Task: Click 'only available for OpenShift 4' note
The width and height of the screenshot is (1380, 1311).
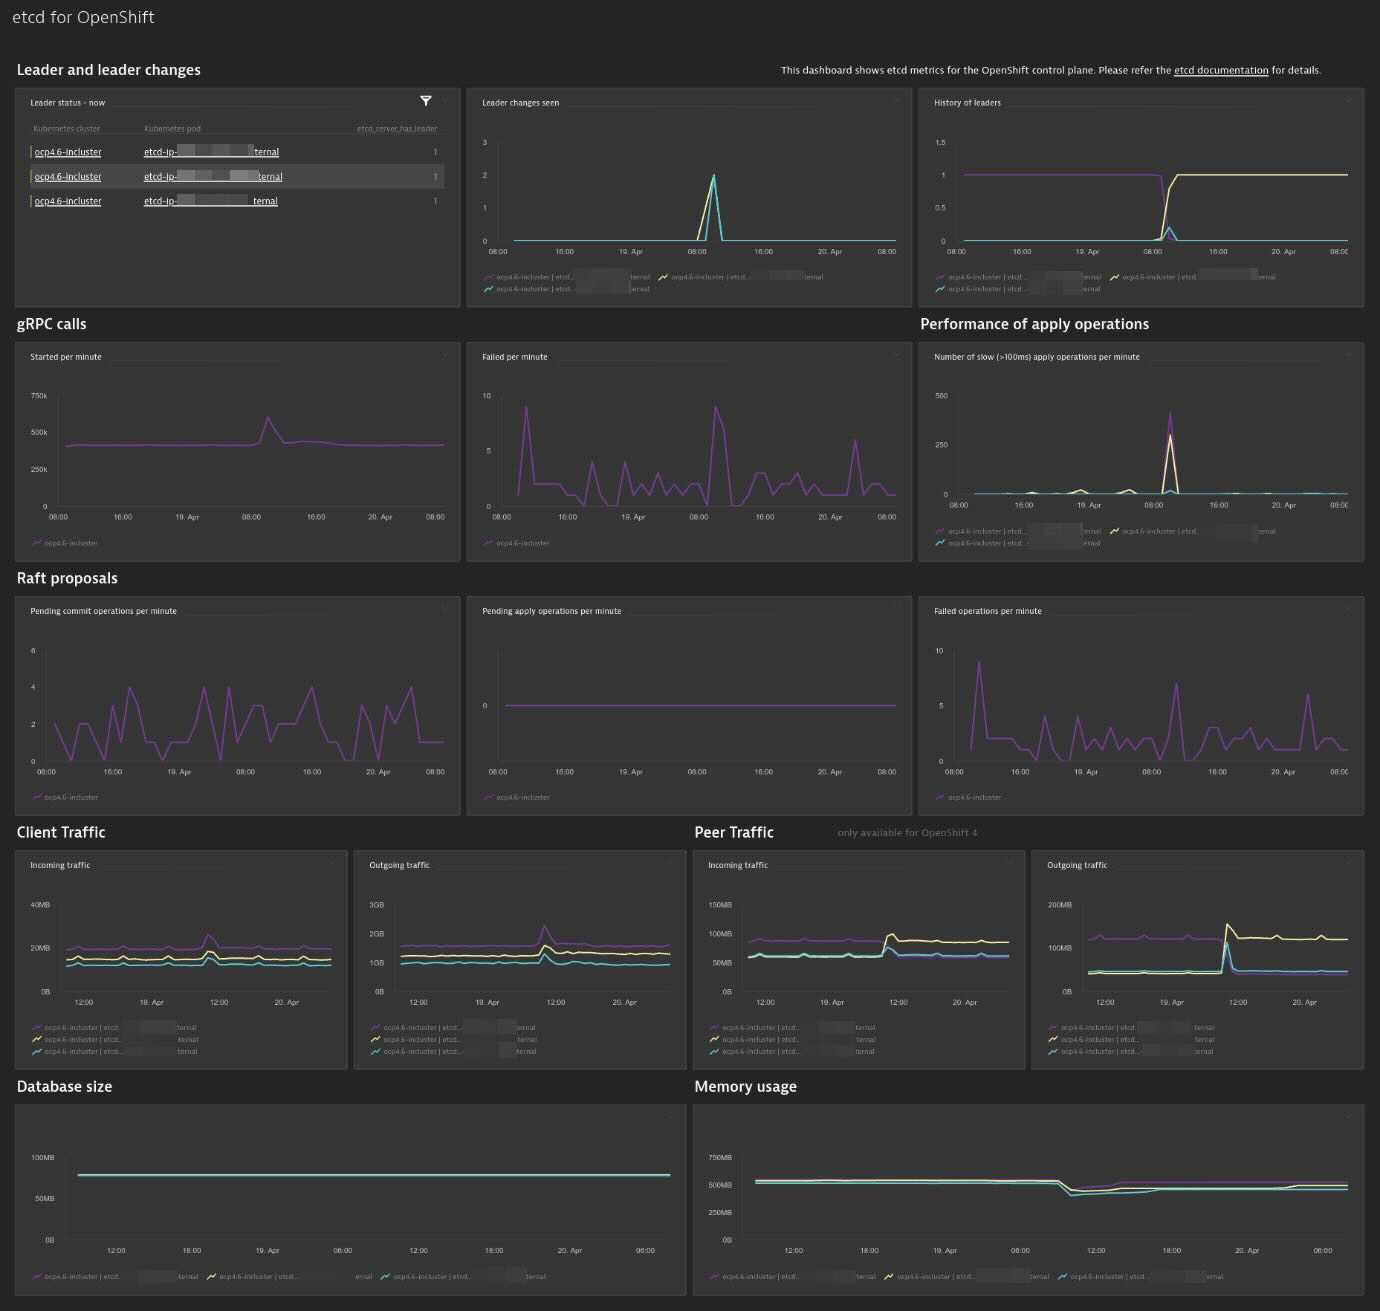Action: [908, 833]
